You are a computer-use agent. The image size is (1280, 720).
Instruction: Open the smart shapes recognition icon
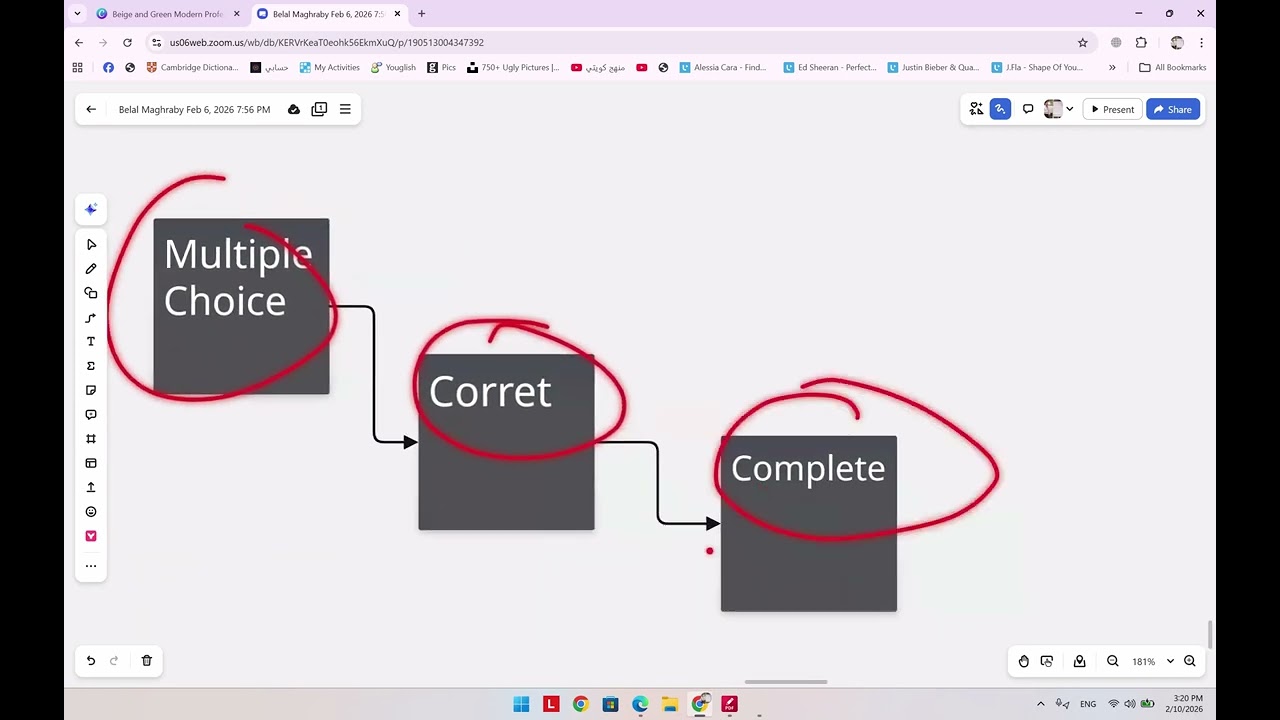click(x=976, y=109)
